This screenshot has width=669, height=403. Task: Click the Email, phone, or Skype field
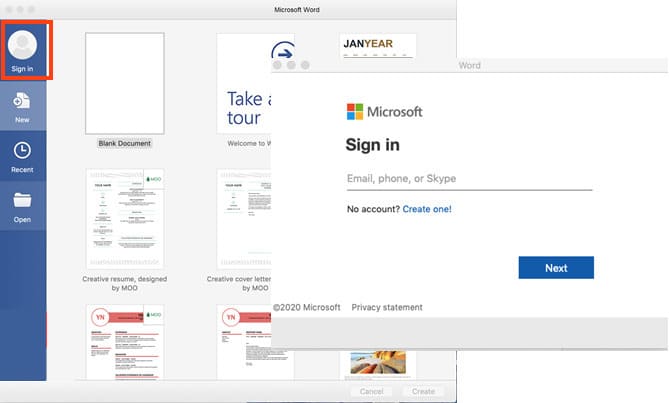coord(469,179)
